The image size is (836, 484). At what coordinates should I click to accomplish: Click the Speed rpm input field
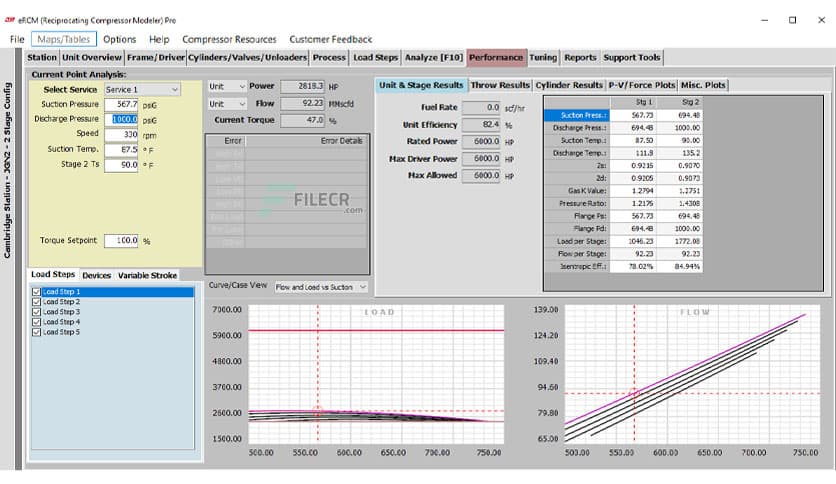point(121,134)
